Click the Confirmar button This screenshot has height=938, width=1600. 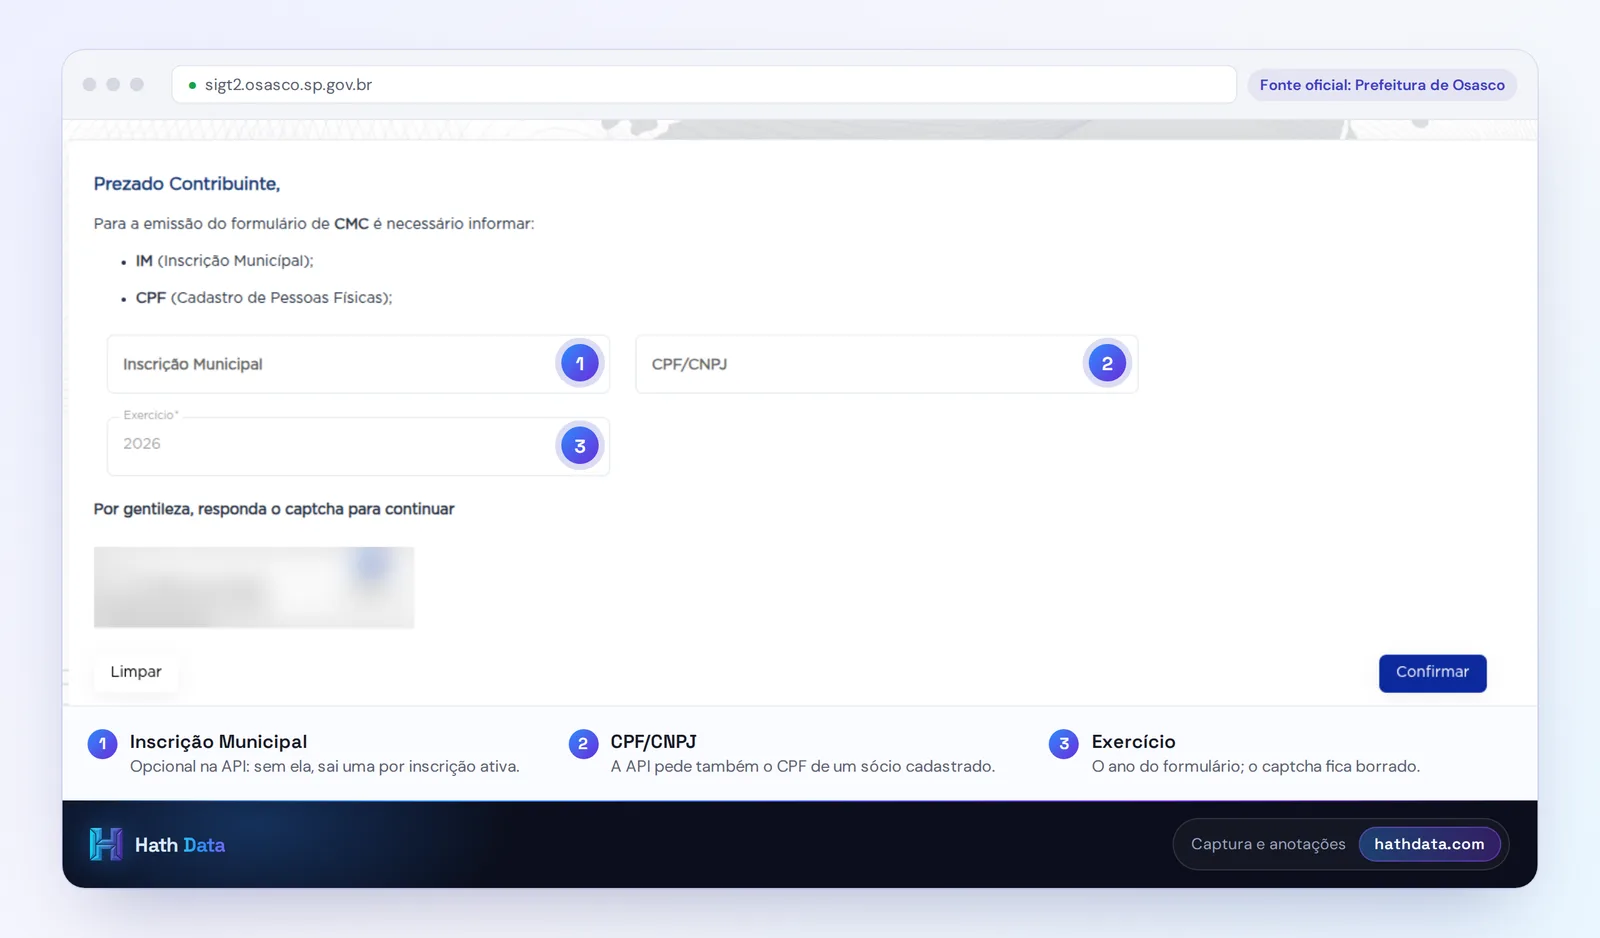tap(1432, 673)
